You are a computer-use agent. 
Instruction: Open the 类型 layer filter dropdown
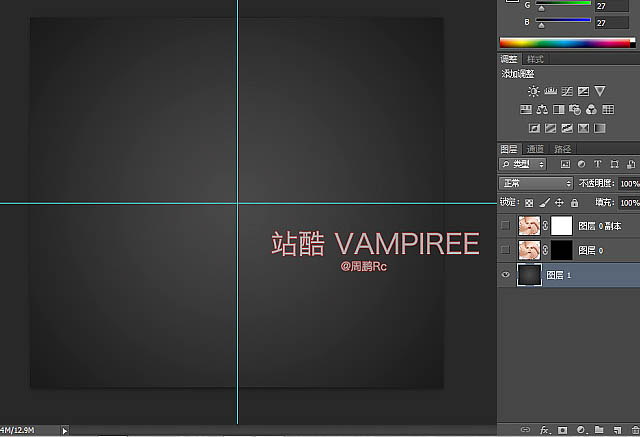click(522, 164)
